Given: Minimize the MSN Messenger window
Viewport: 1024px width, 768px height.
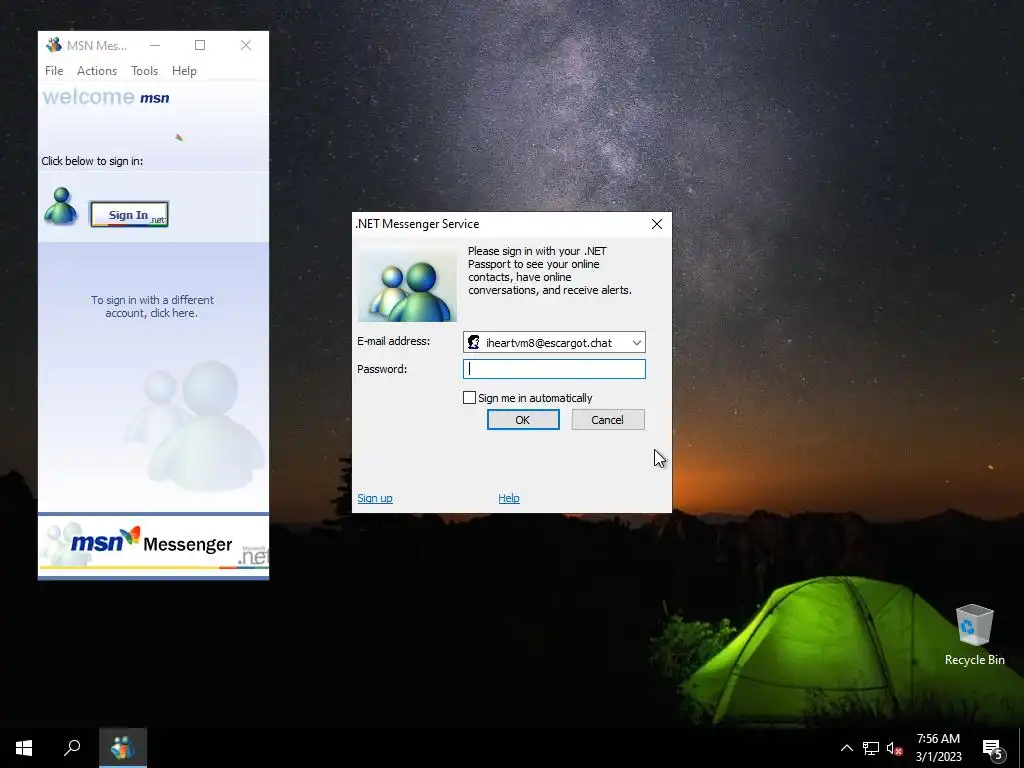Looking at the screenshot, I should (155, 45).
